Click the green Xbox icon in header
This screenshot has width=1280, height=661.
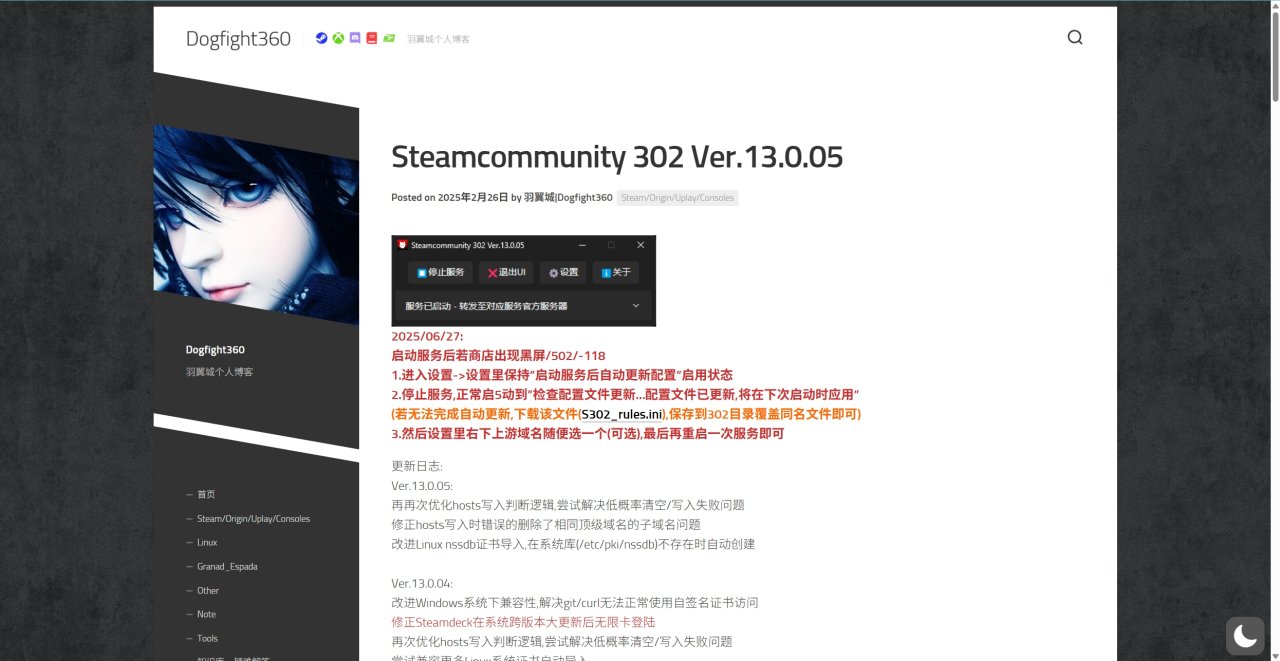pos(338,38)
